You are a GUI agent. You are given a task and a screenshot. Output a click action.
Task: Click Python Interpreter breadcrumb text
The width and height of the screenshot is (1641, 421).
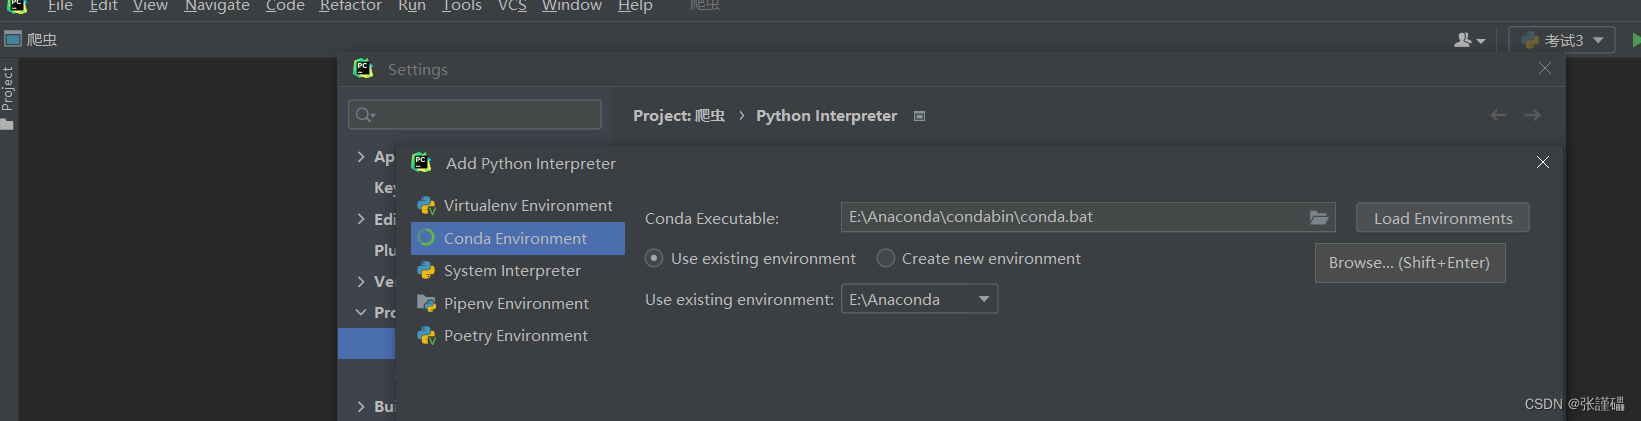(x=826, y=116)
